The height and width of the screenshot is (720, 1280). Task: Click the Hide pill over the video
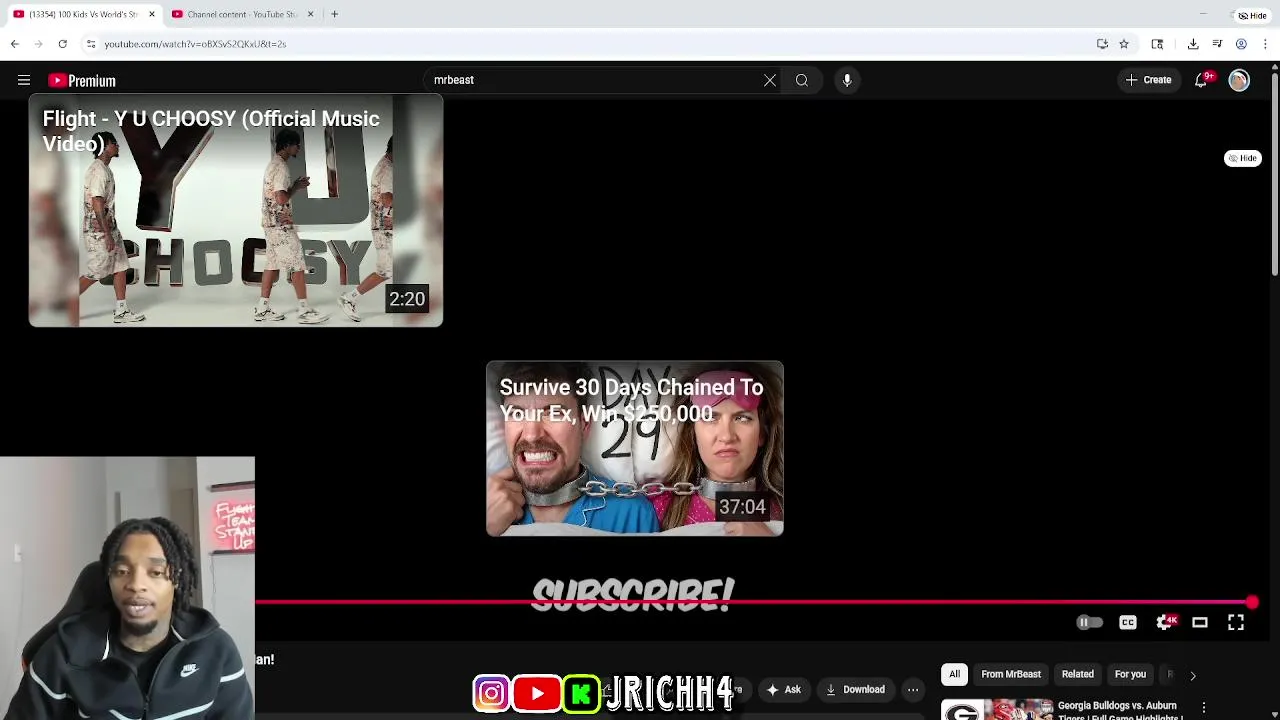[x=1243, y=158]
